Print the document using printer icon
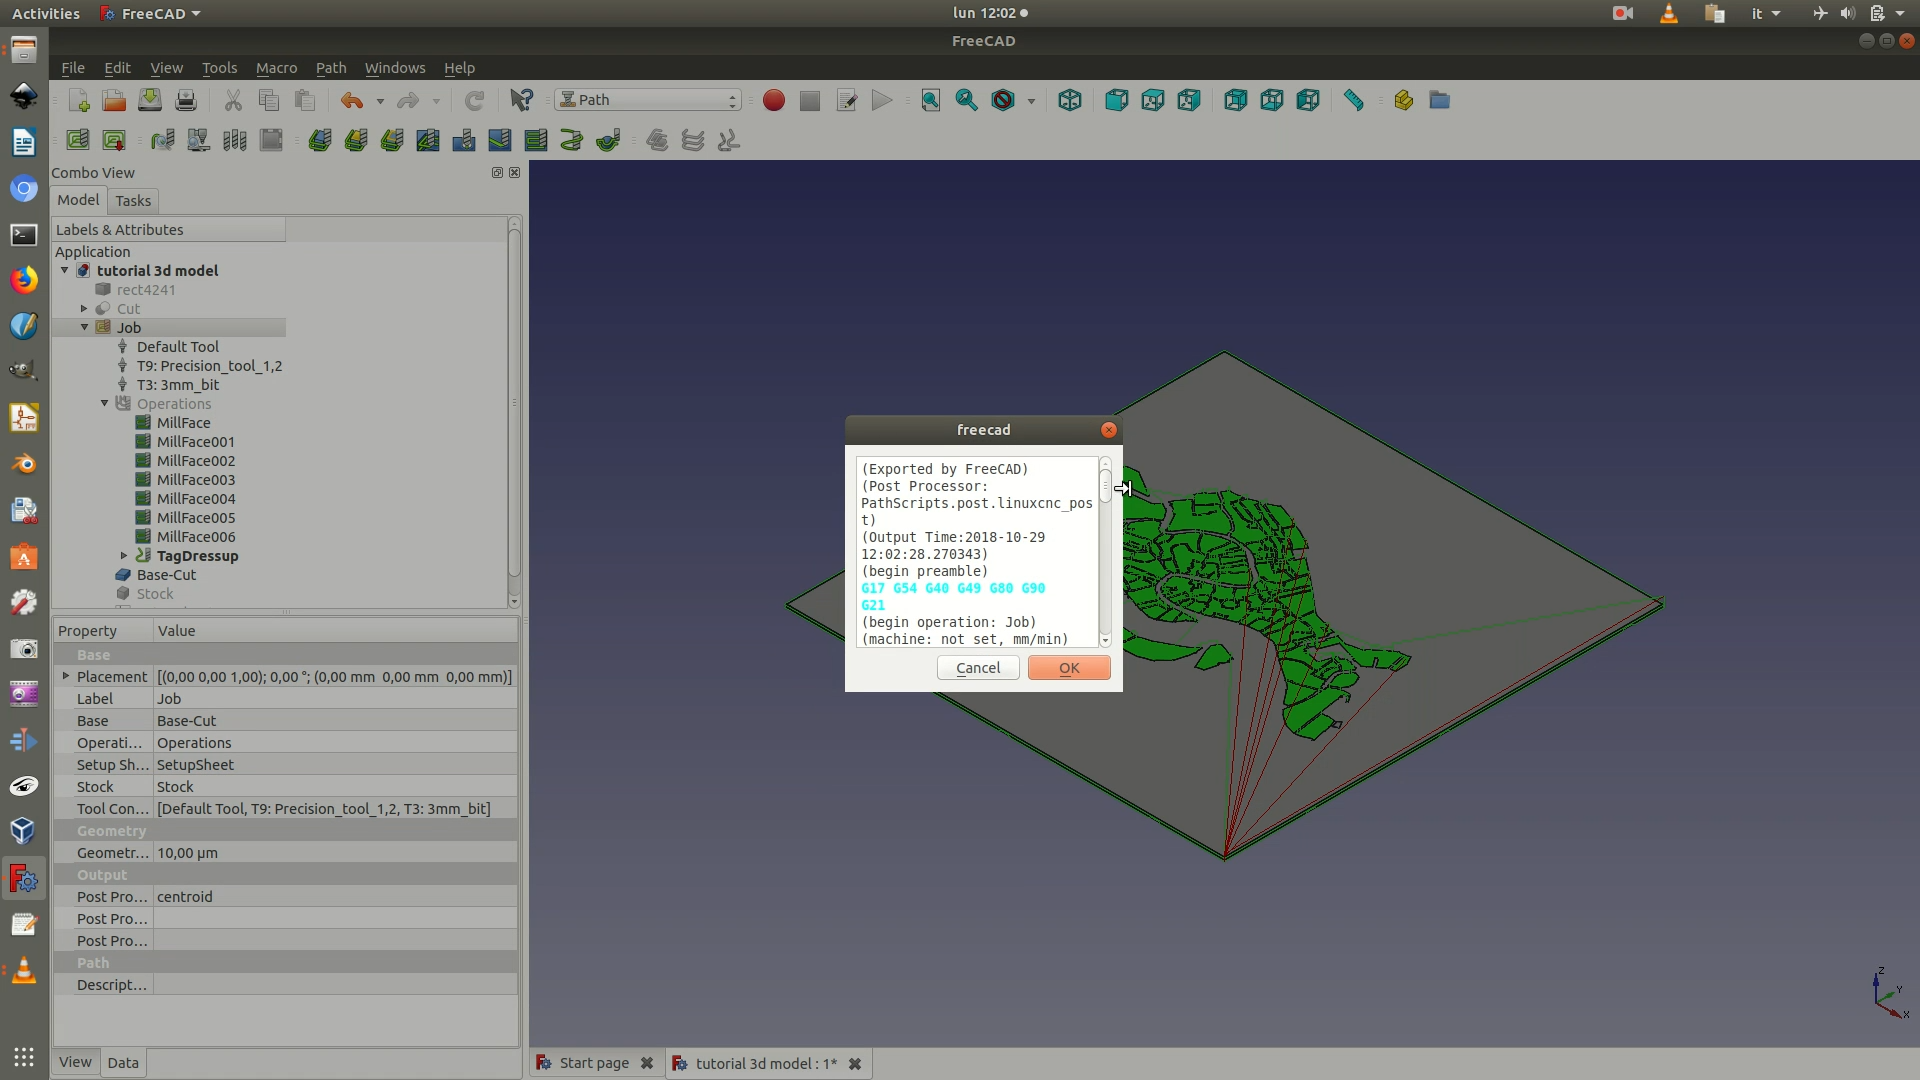The height and width of the screenshot is (1080, 1920). pyautogui.click(x=186, y=100)
